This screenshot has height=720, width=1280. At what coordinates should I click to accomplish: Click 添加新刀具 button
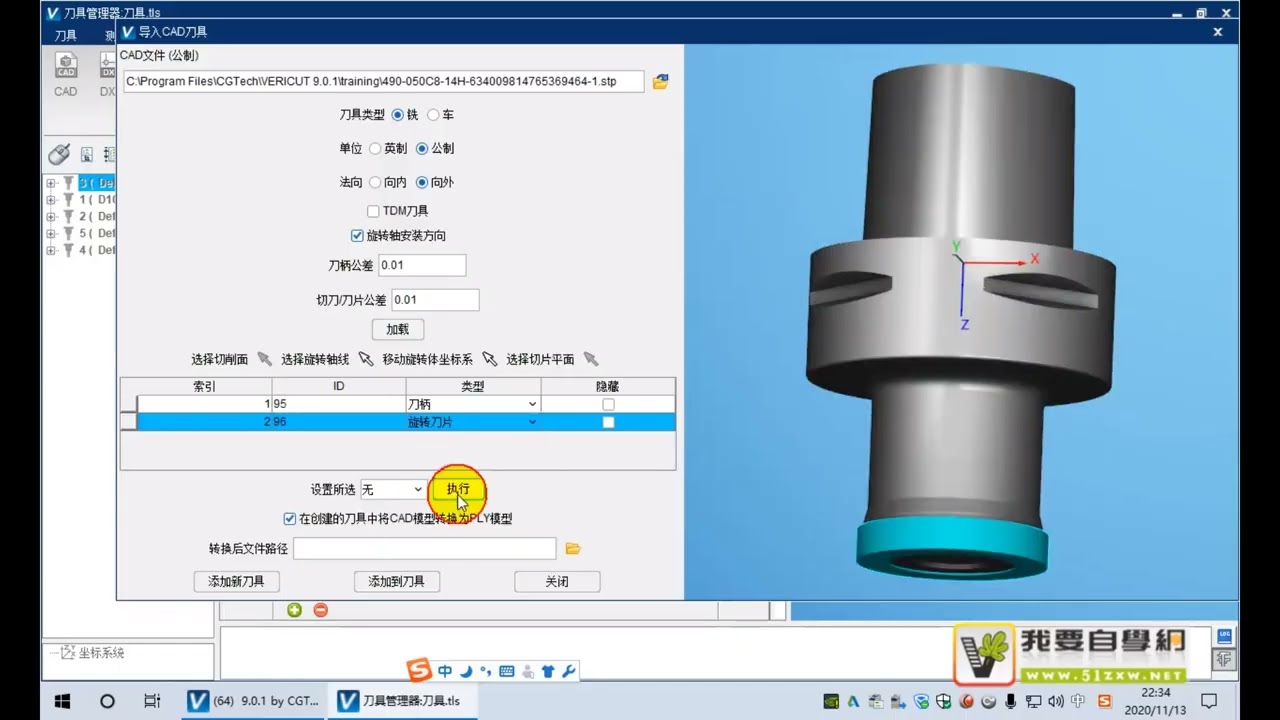pos(236,581)
